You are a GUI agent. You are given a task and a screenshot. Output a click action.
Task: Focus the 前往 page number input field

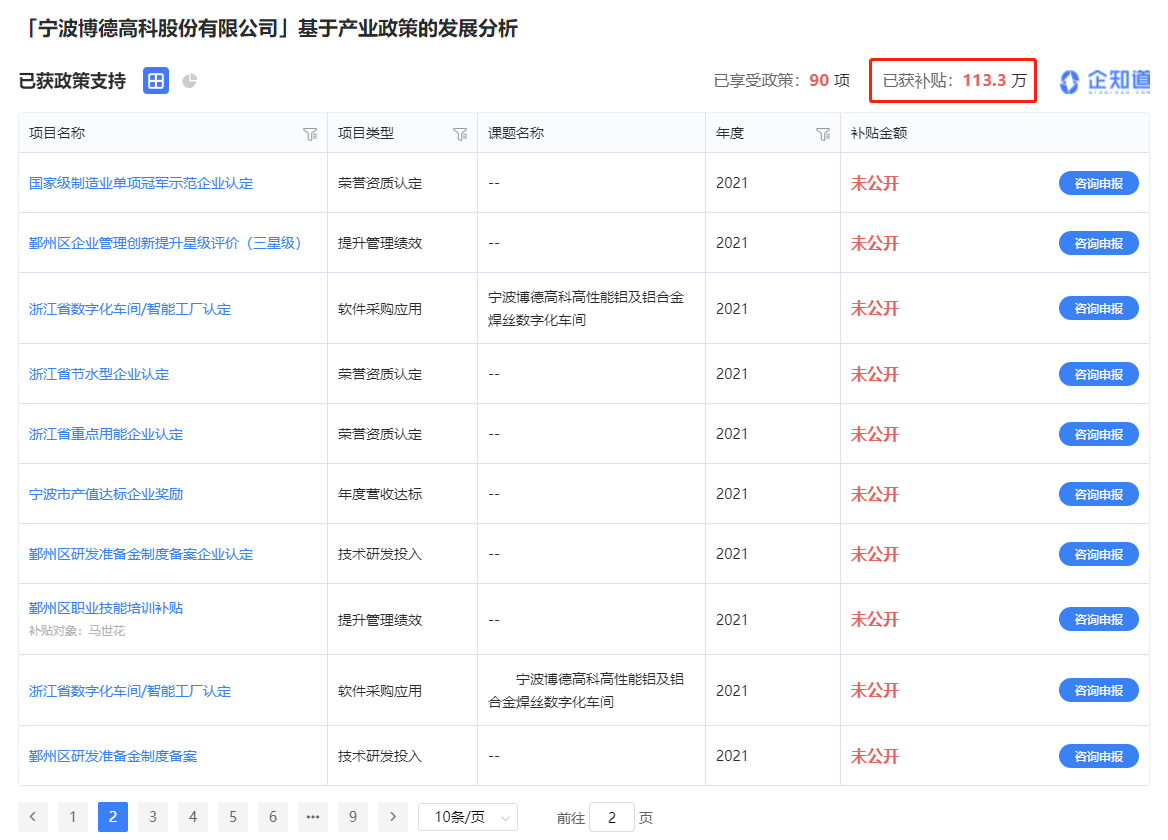click(612, 817)
